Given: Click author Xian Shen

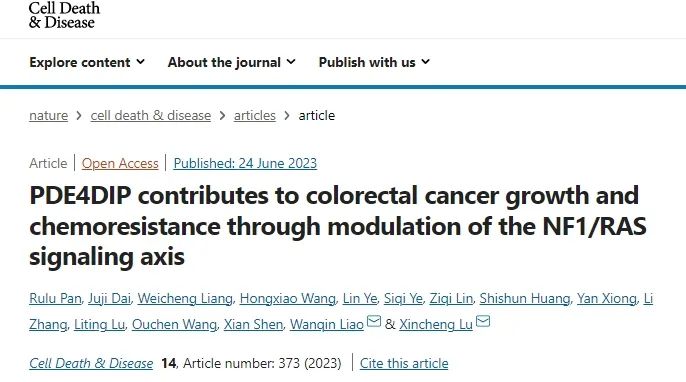Looking at the screenshot, I should pos(253,324).
